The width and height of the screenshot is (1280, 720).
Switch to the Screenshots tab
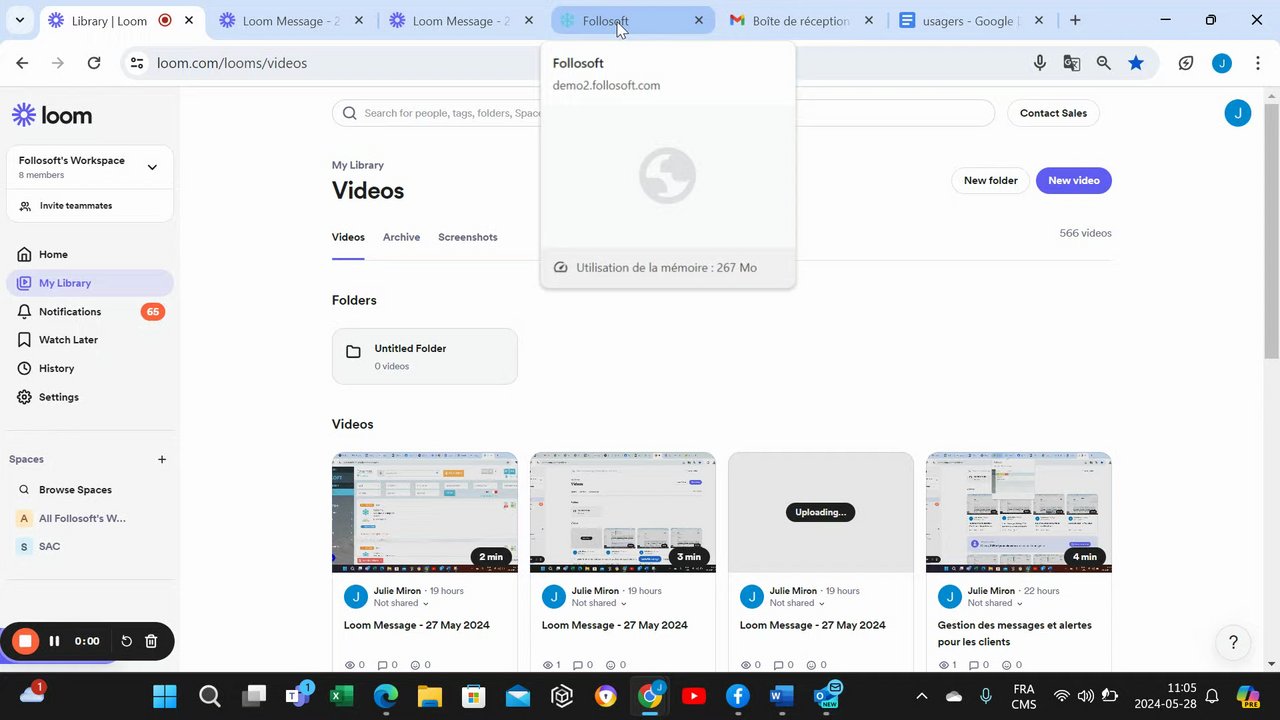click(x=468, y=237)
